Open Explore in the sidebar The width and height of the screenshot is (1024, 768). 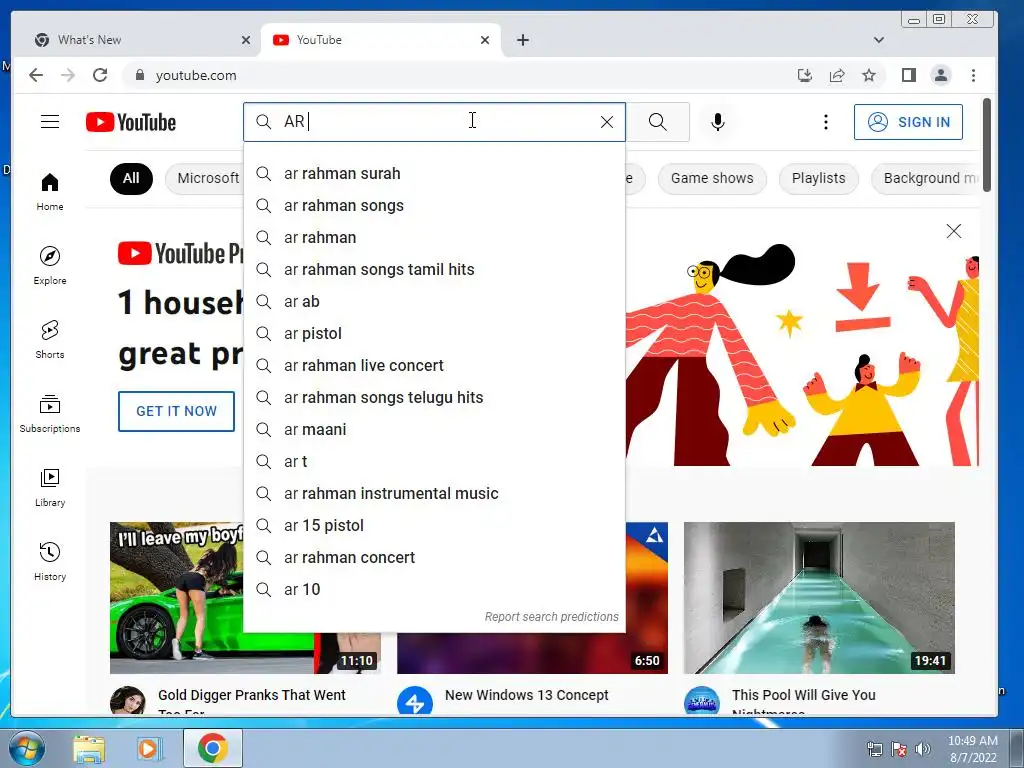pos(50,266)
